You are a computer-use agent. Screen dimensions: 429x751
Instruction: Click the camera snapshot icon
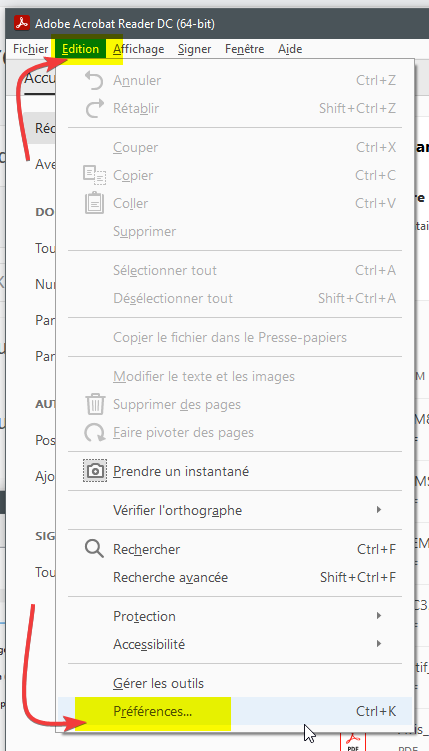pos(95,471)
